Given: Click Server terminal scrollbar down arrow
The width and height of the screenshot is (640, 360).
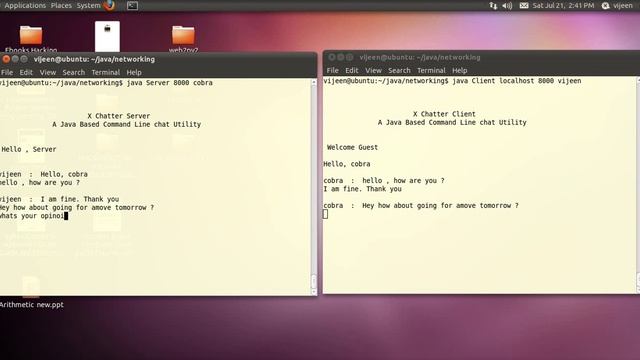Looking at the screenshot, I should tap(314, 292).
